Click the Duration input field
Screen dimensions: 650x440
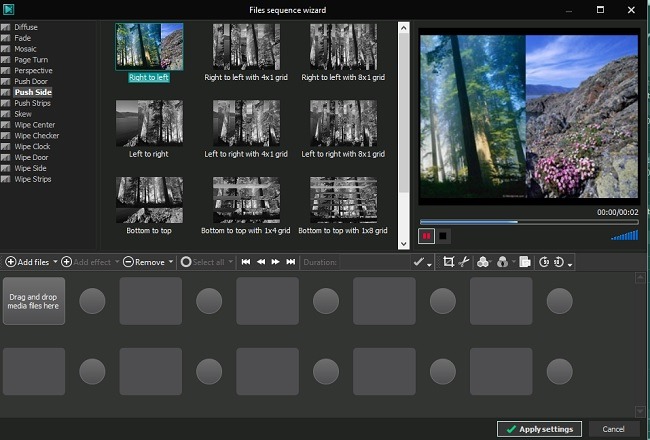374,262
